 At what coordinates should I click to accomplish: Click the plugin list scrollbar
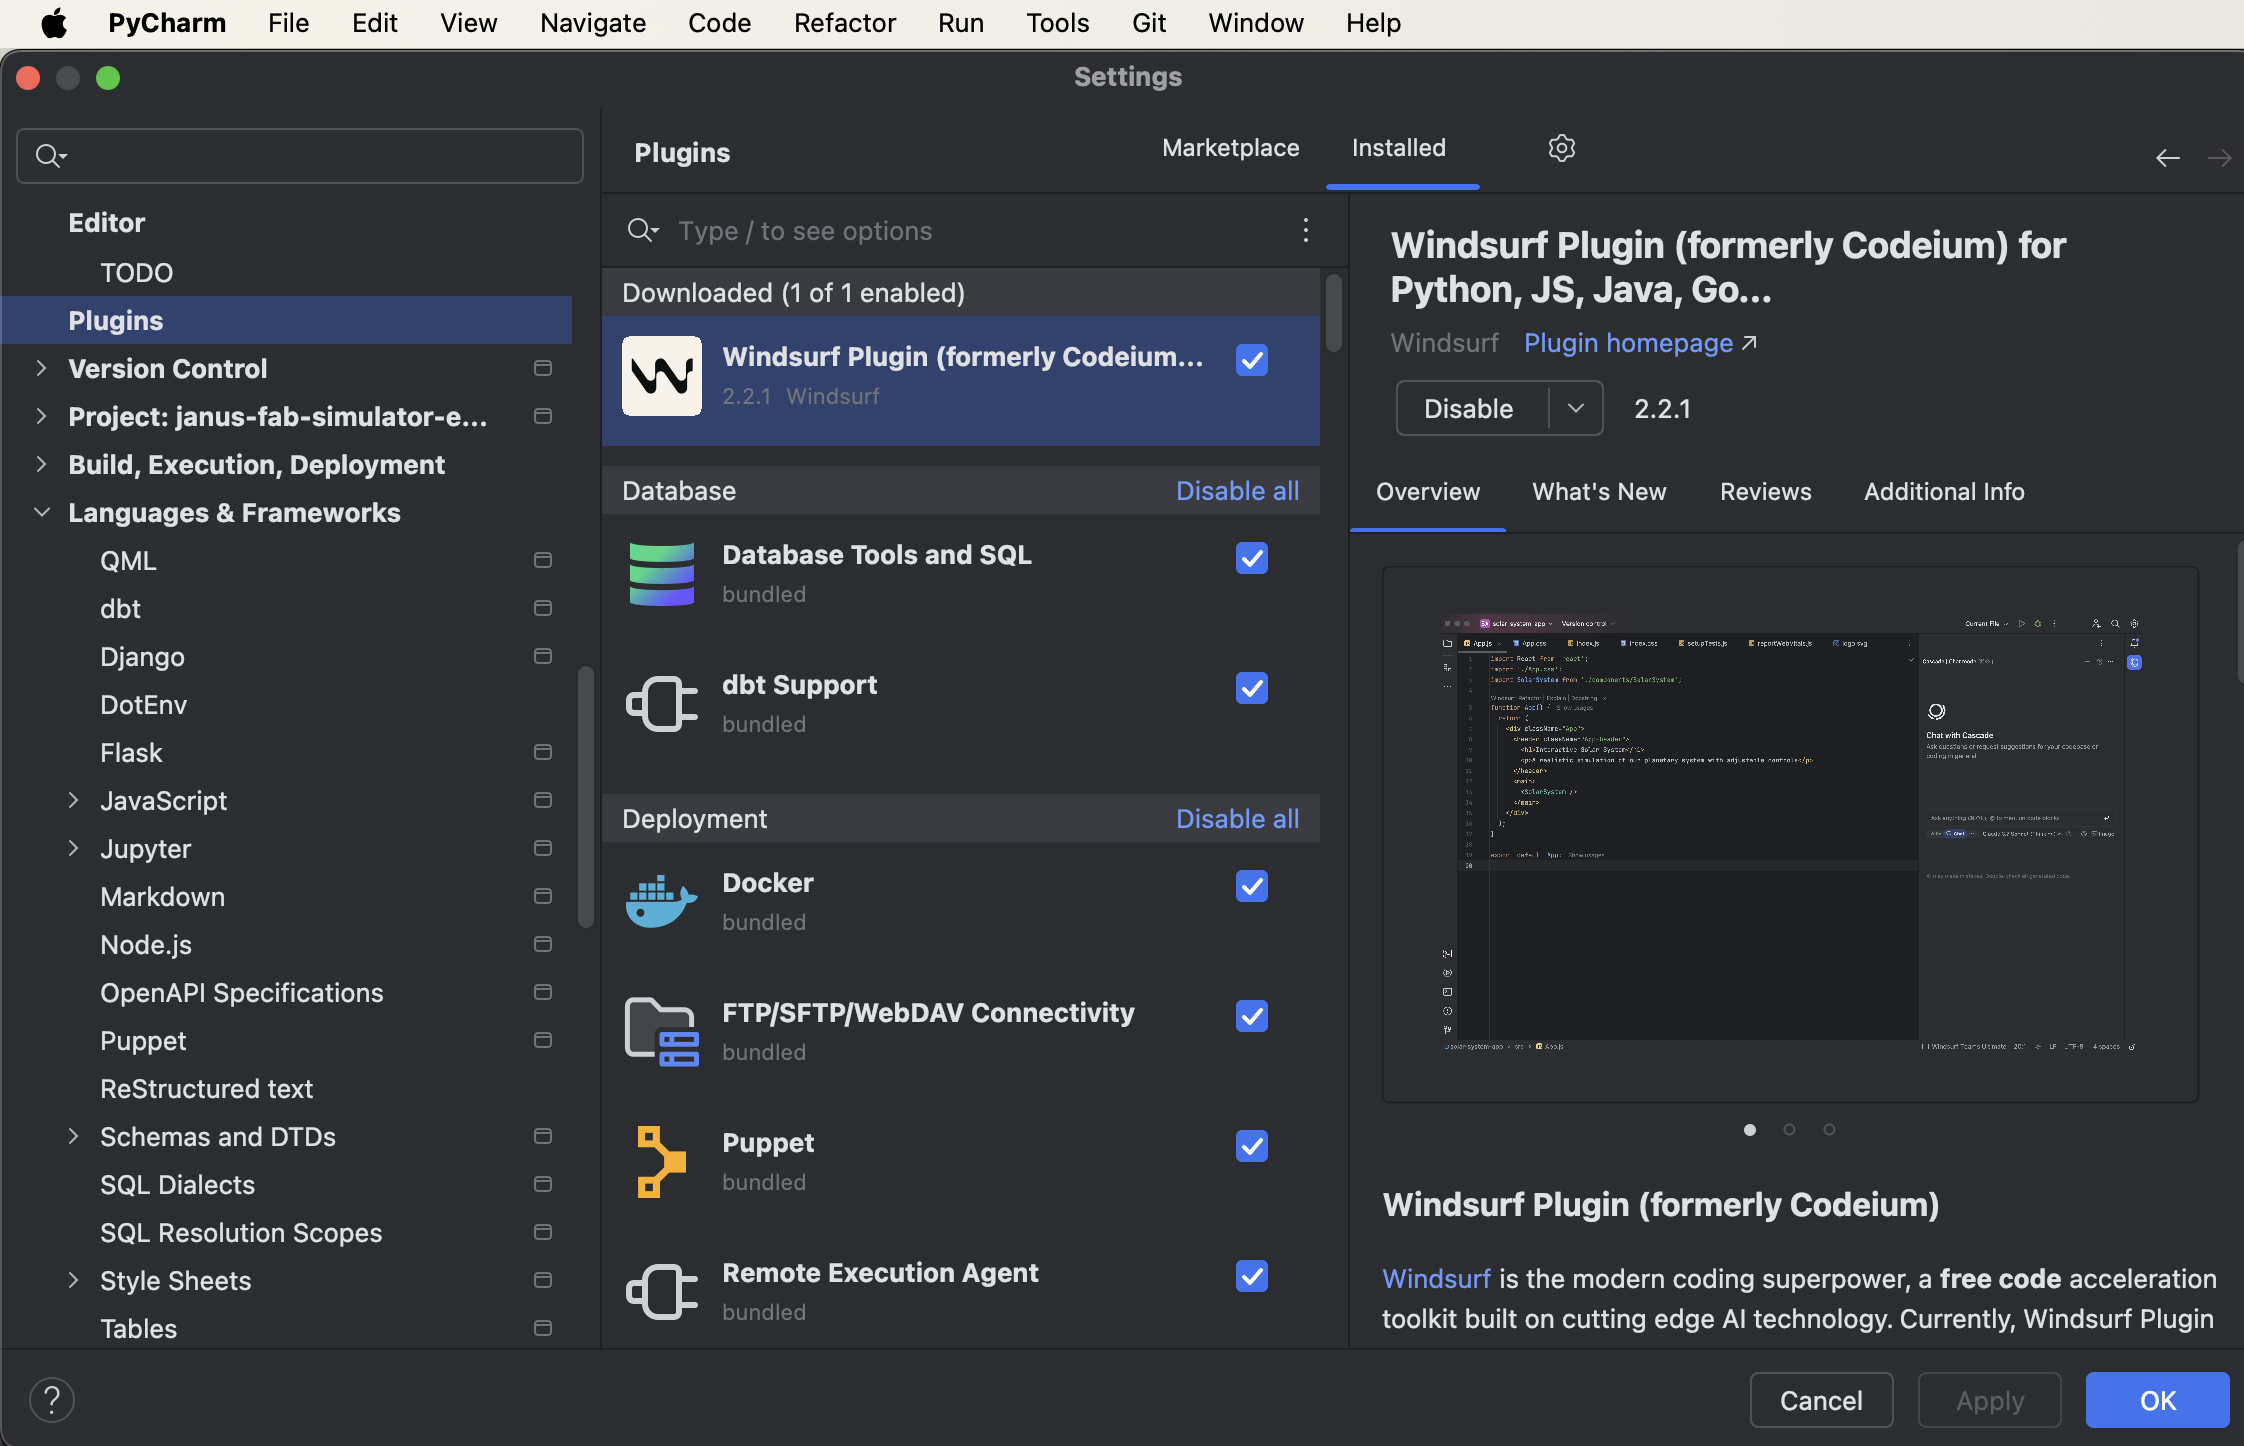point(1334,313)
